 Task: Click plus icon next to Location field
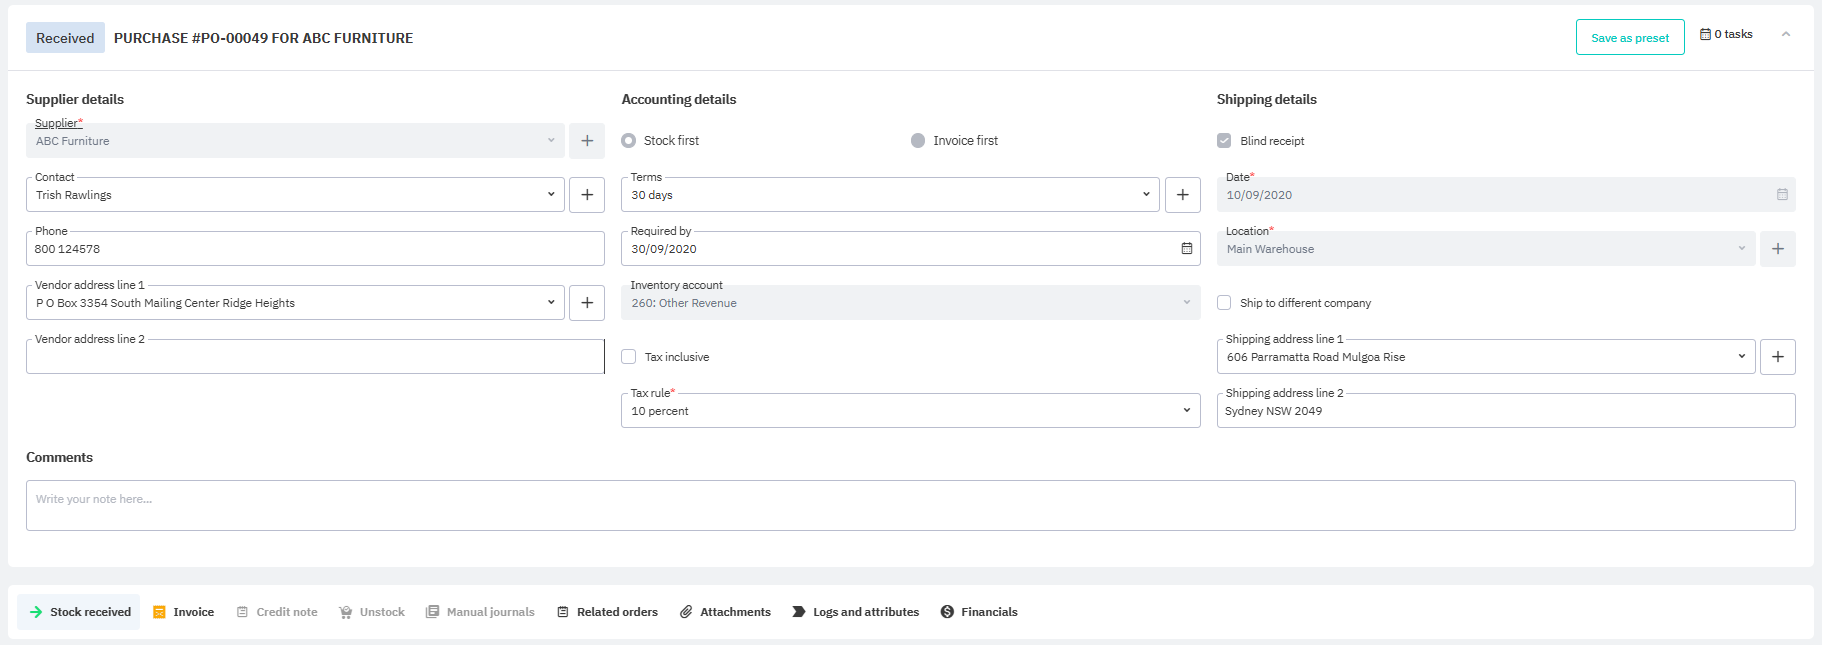click(1777, 249)
